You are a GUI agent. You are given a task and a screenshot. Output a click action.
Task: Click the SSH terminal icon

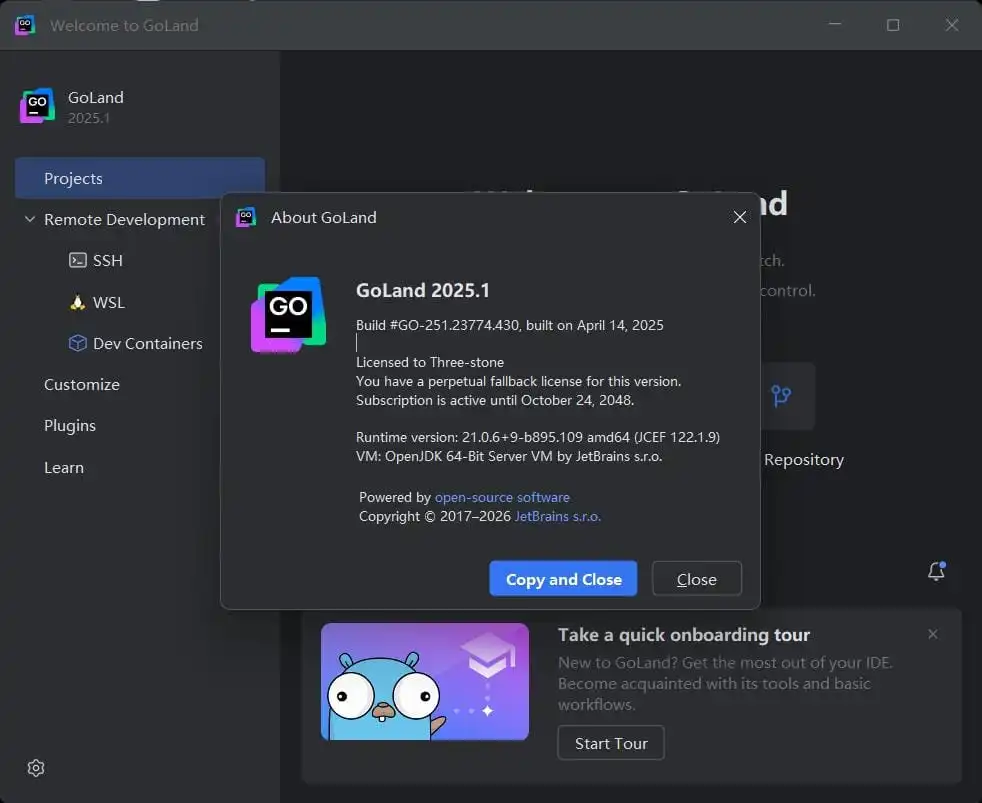[x=78, y=260]
